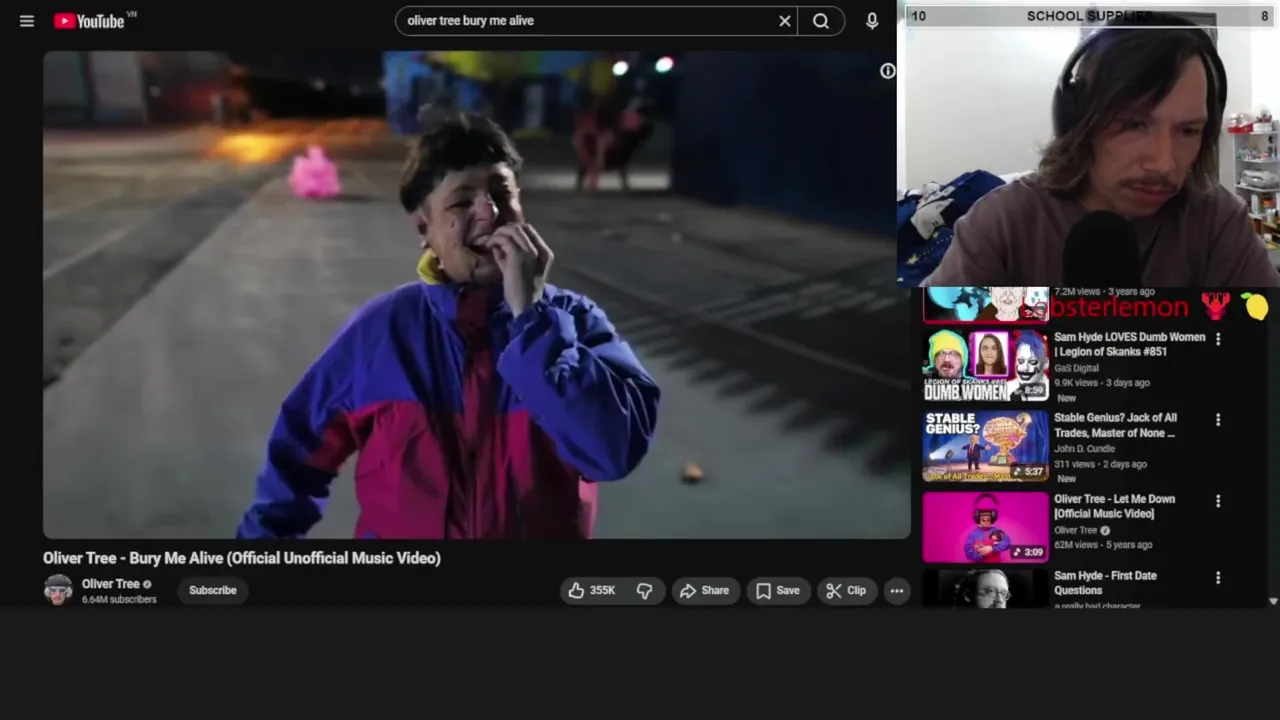
Task: Create a Clip of the video
Action: tap(846, 591)
